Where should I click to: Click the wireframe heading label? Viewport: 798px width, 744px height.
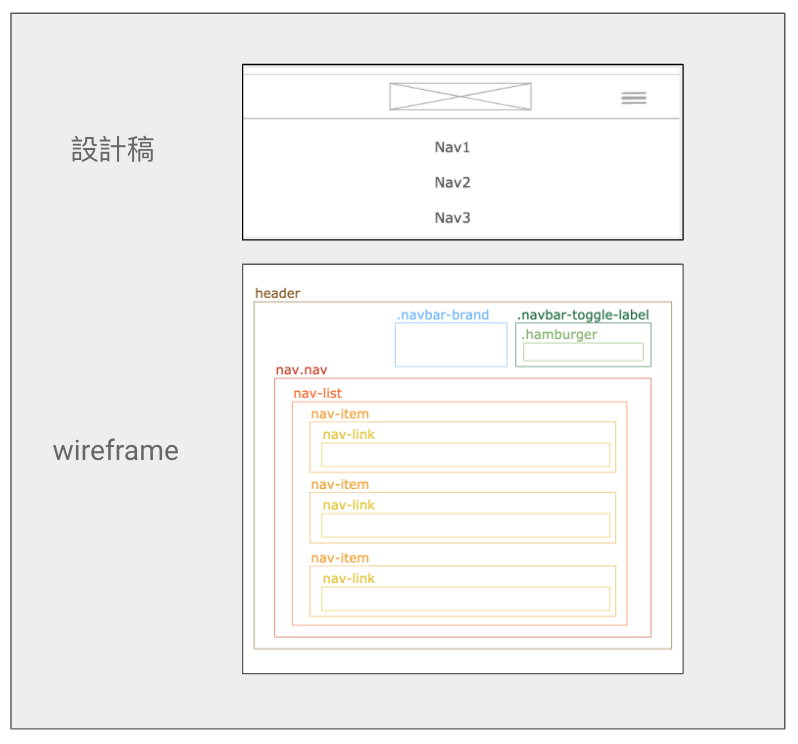115,450
